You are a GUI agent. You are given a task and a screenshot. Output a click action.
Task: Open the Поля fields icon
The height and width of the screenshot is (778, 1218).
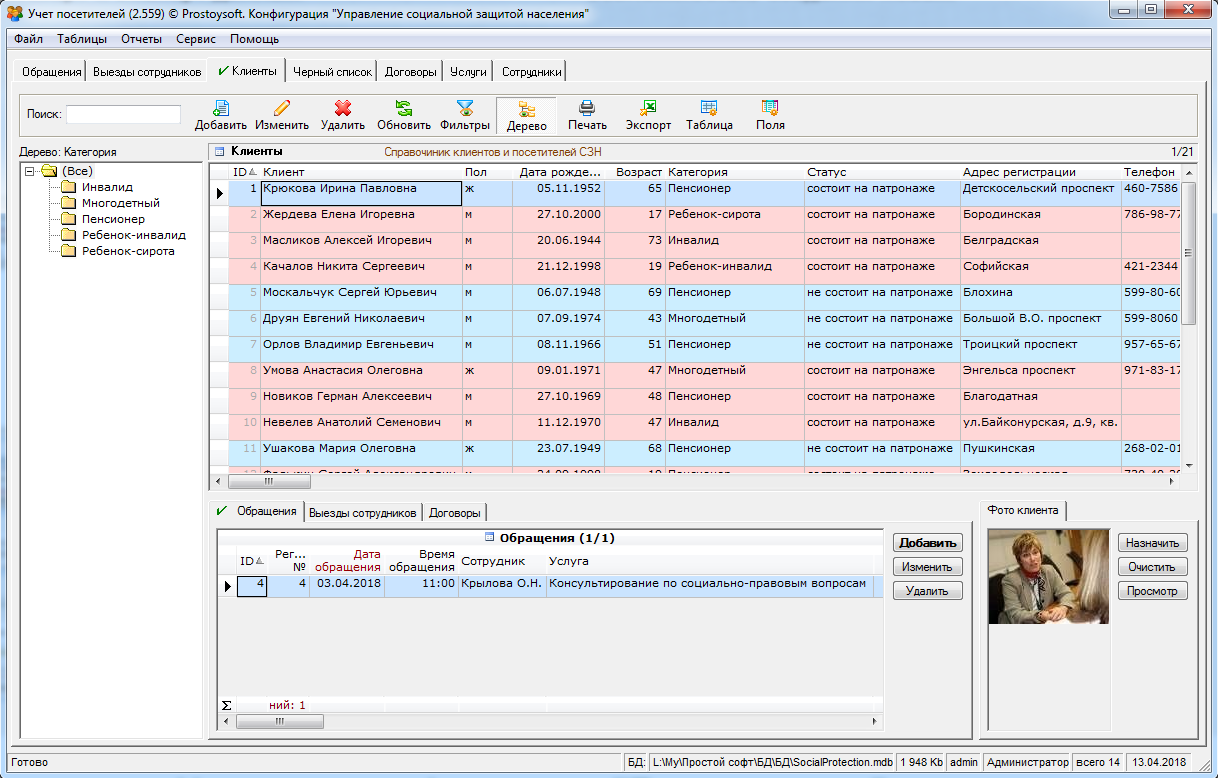point(770,108)
